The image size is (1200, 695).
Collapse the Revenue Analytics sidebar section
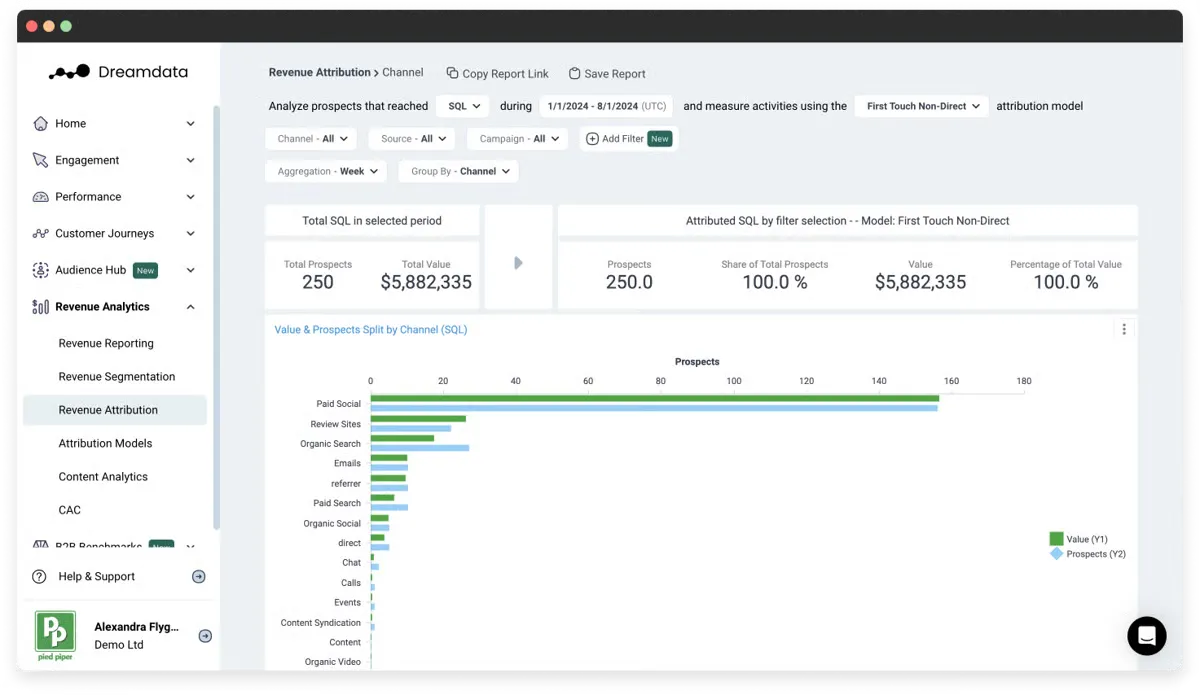click(x=189, y=306)
